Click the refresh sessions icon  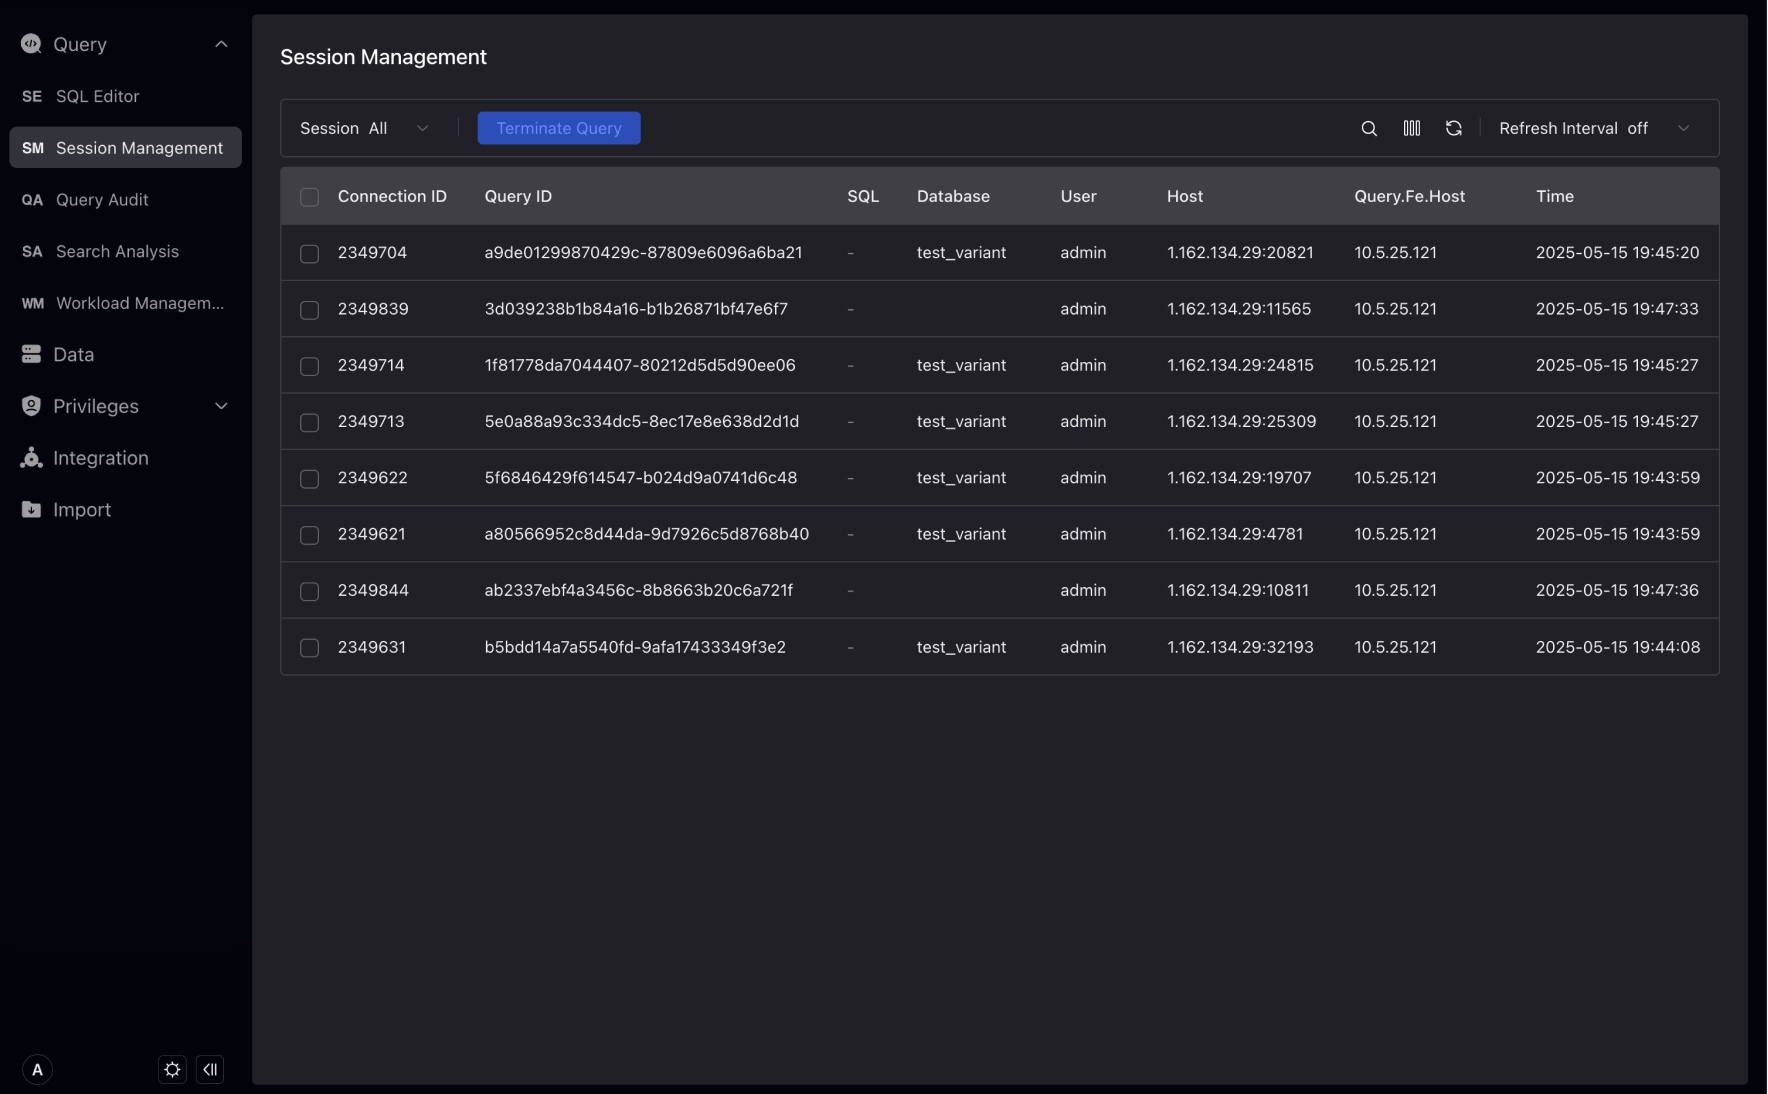point(1453,128)
